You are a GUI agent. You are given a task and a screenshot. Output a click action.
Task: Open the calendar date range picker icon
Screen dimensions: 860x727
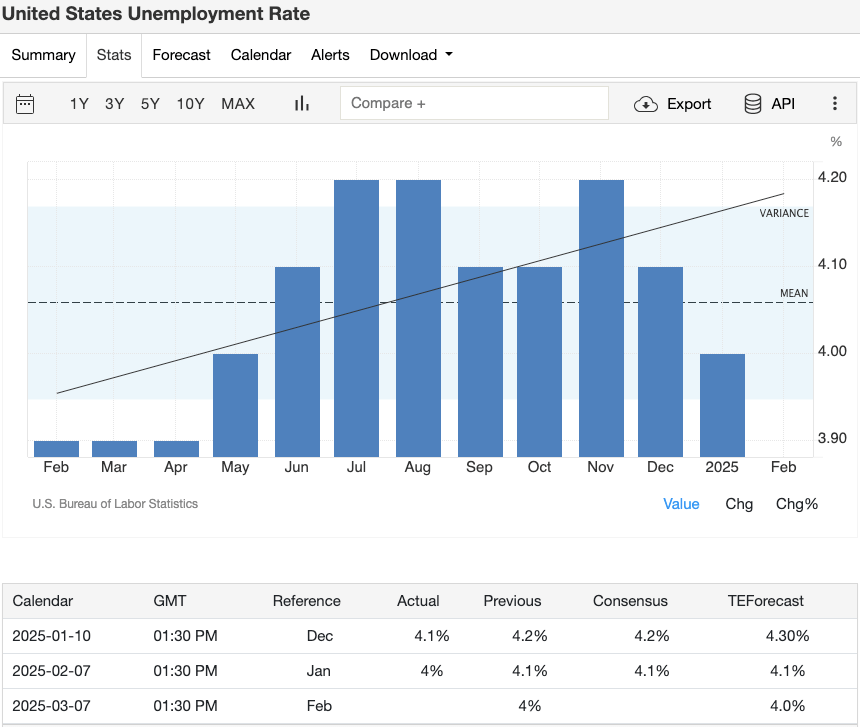tap(25, 103)
